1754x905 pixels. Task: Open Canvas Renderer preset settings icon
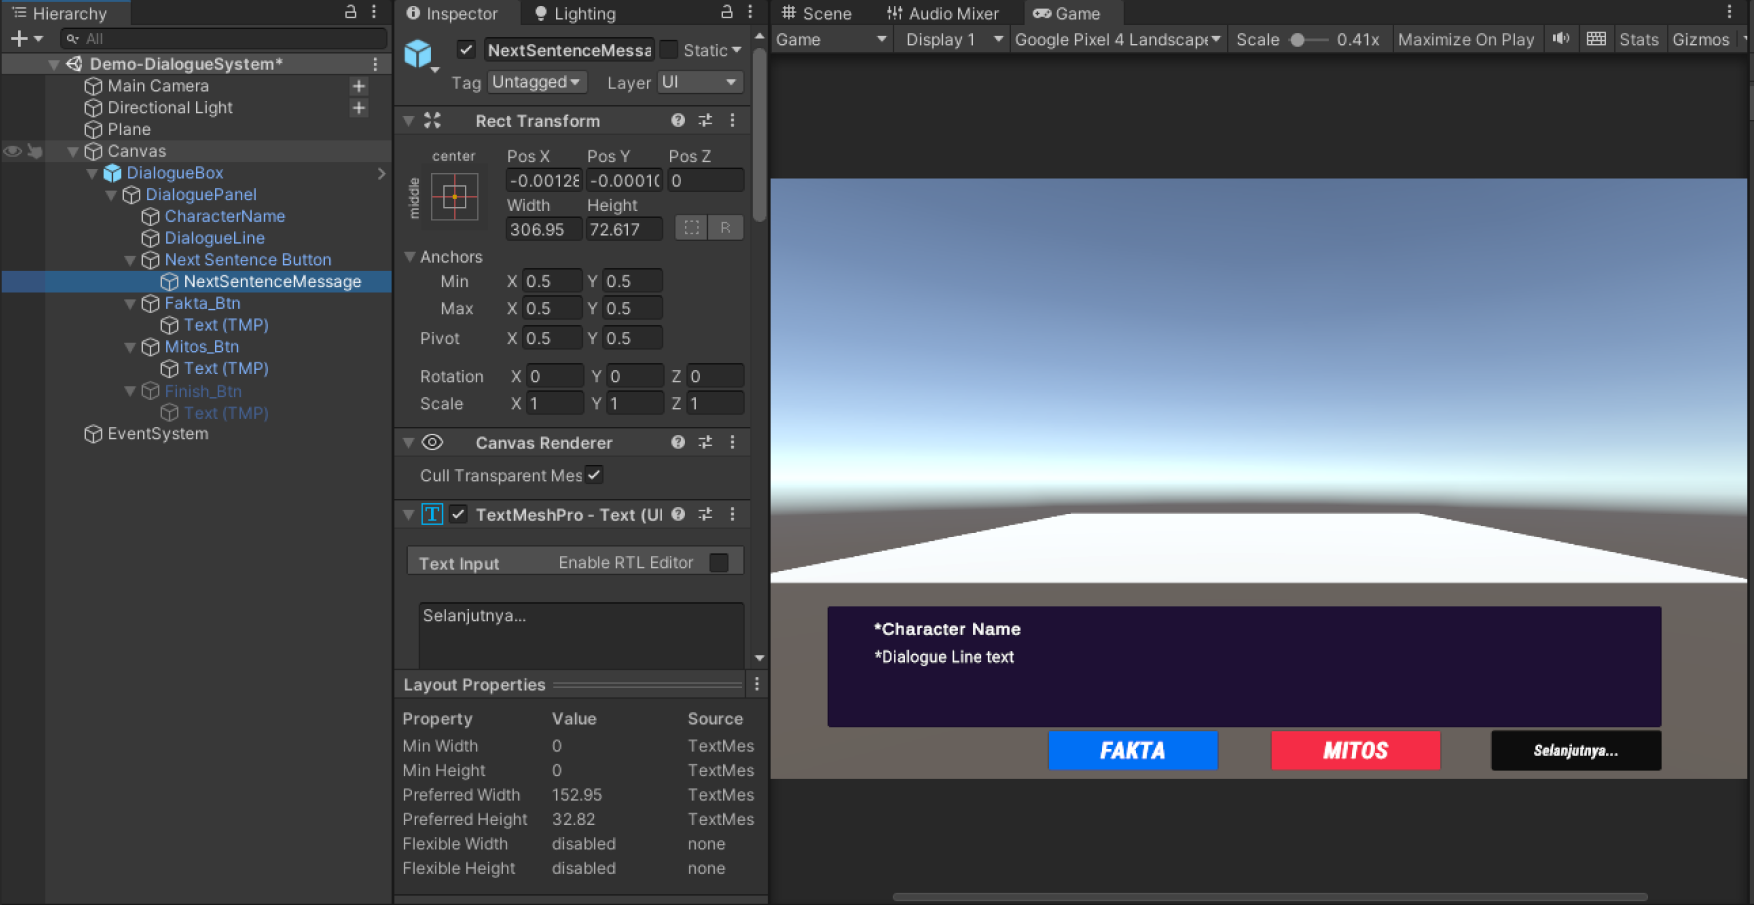coord(705,442)
